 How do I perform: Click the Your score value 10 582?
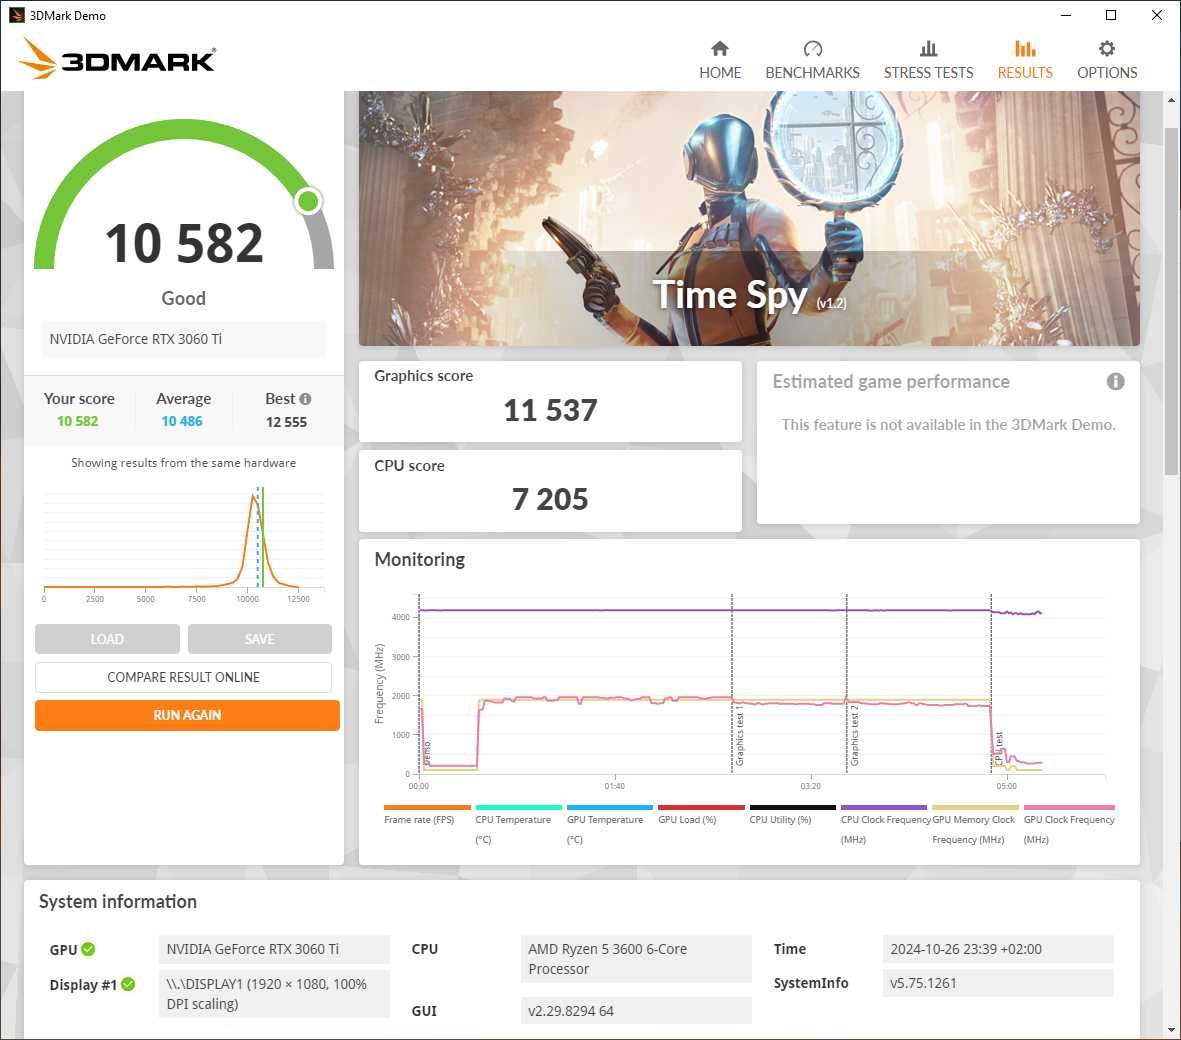coord(78,421)
